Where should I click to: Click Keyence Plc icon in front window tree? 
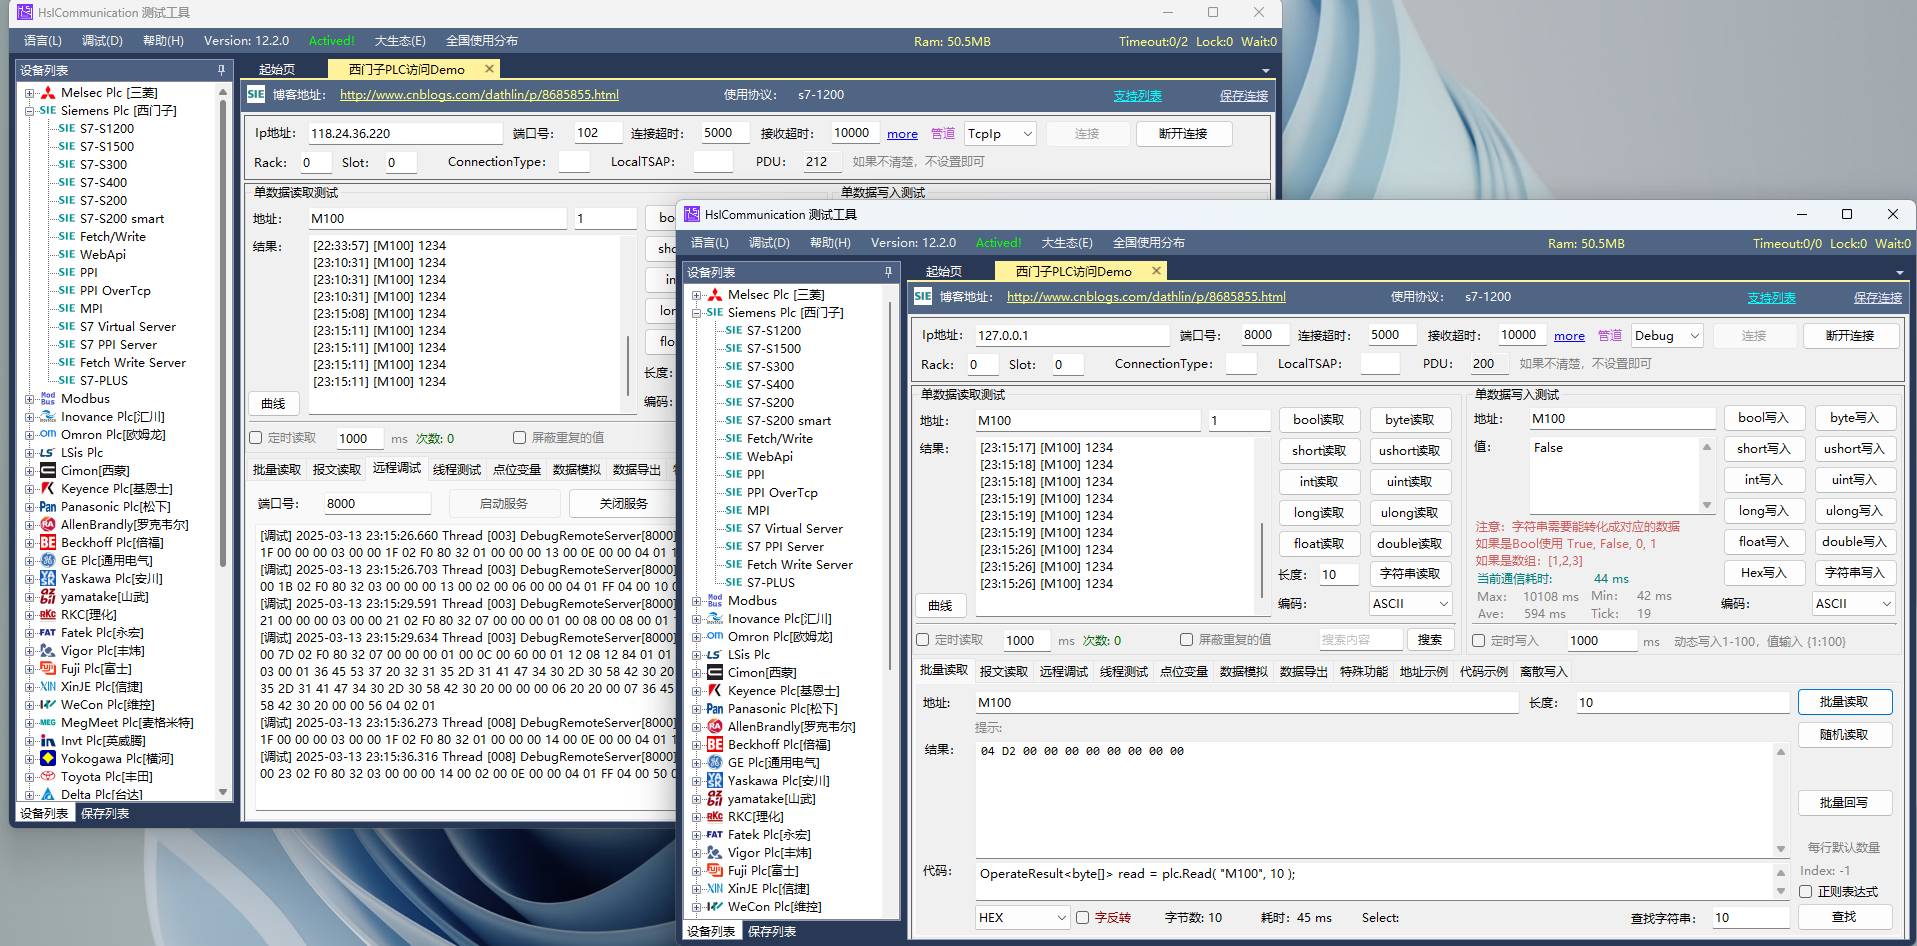click(715, 691)
